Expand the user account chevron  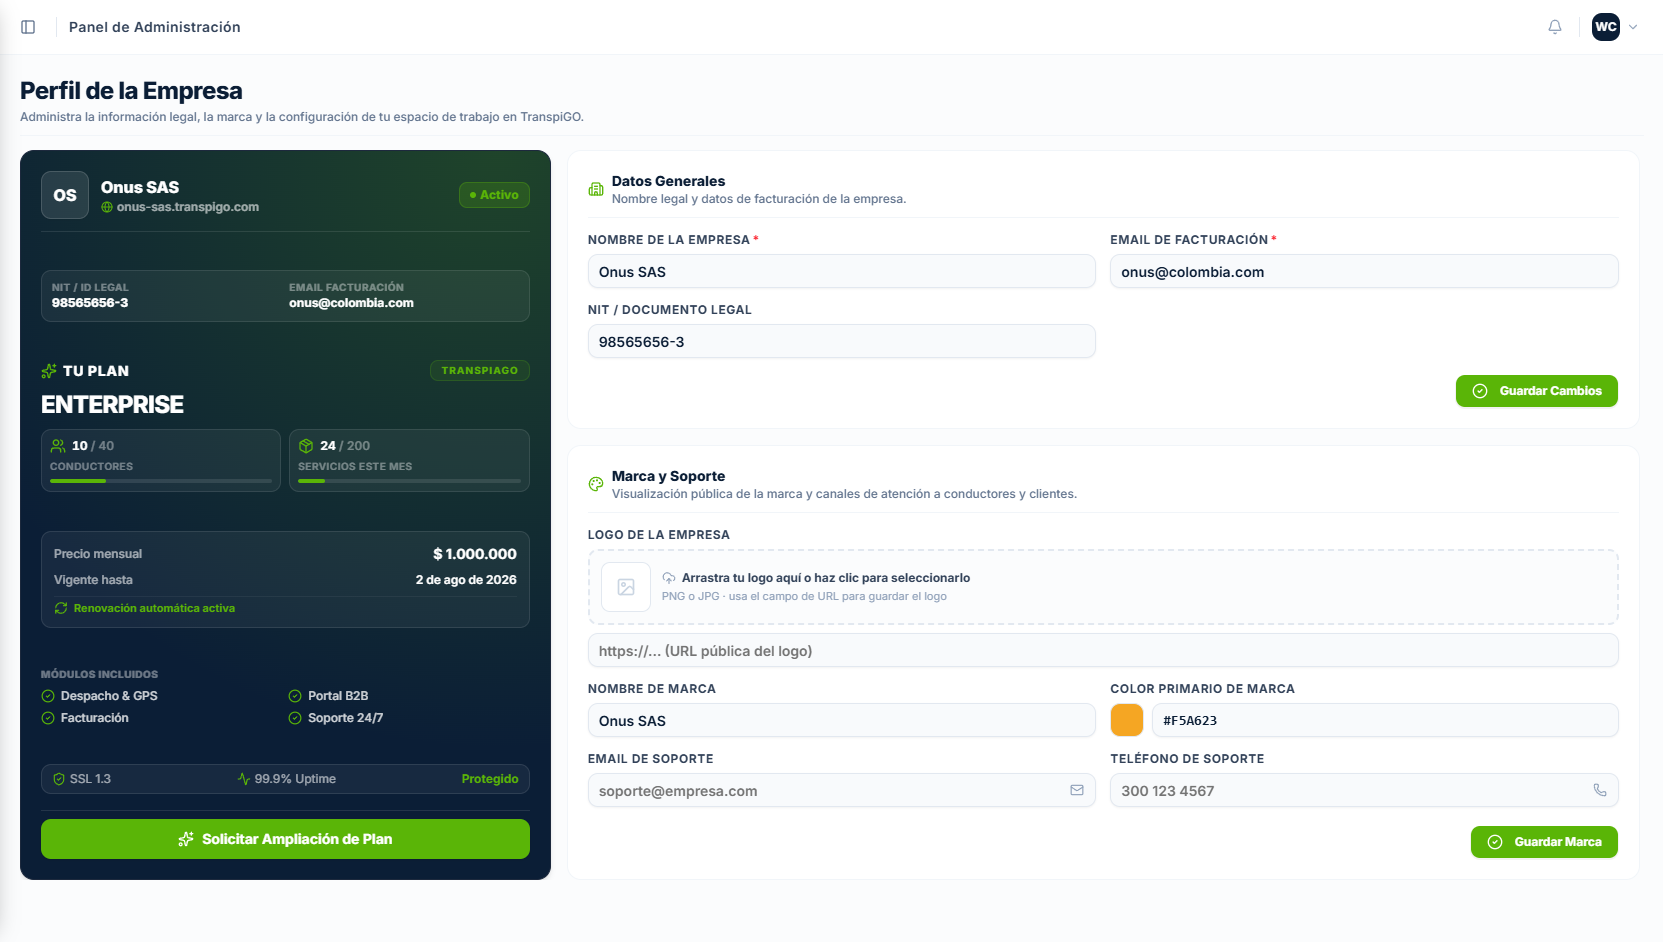(1633, 27)
